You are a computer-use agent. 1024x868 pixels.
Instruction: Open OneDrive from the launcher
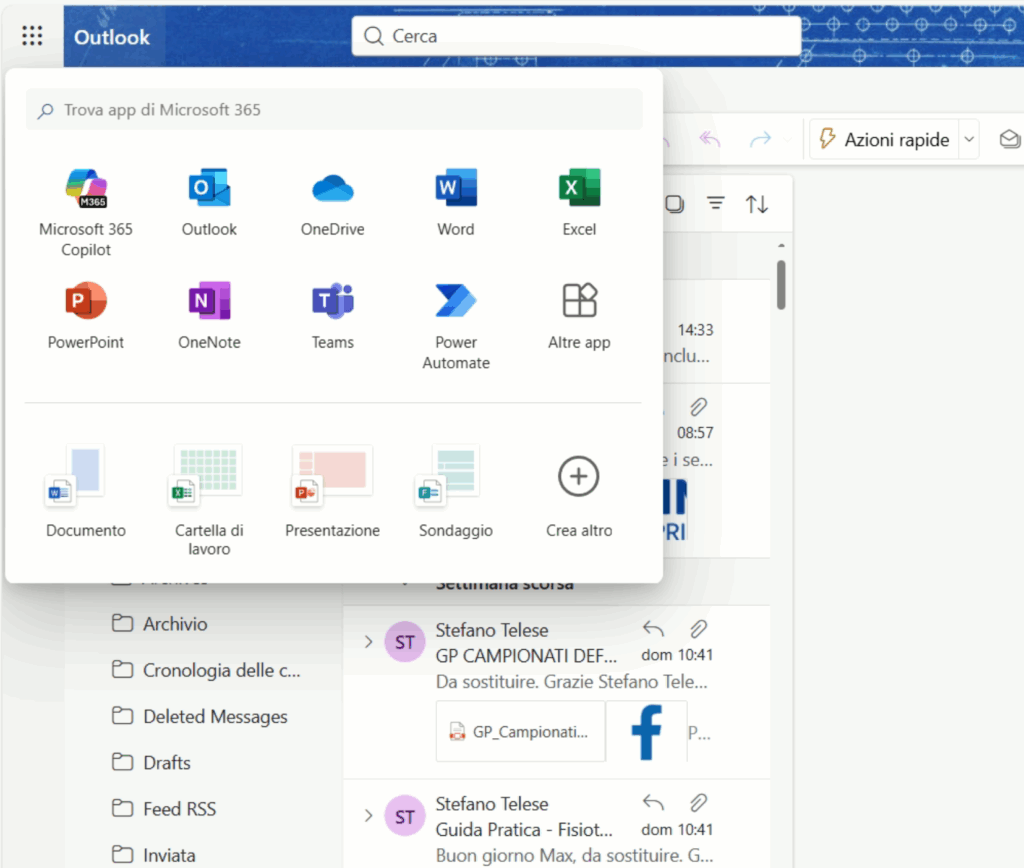coord(332,202)
